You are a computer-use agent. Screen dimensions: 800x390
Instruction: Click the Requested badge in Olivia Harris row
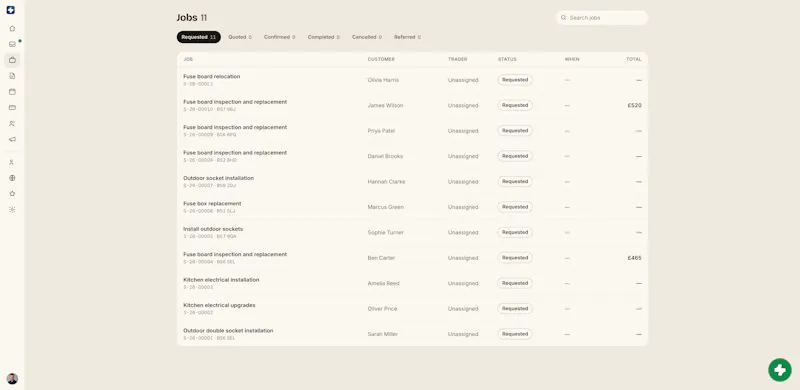(x=515, y=80)
